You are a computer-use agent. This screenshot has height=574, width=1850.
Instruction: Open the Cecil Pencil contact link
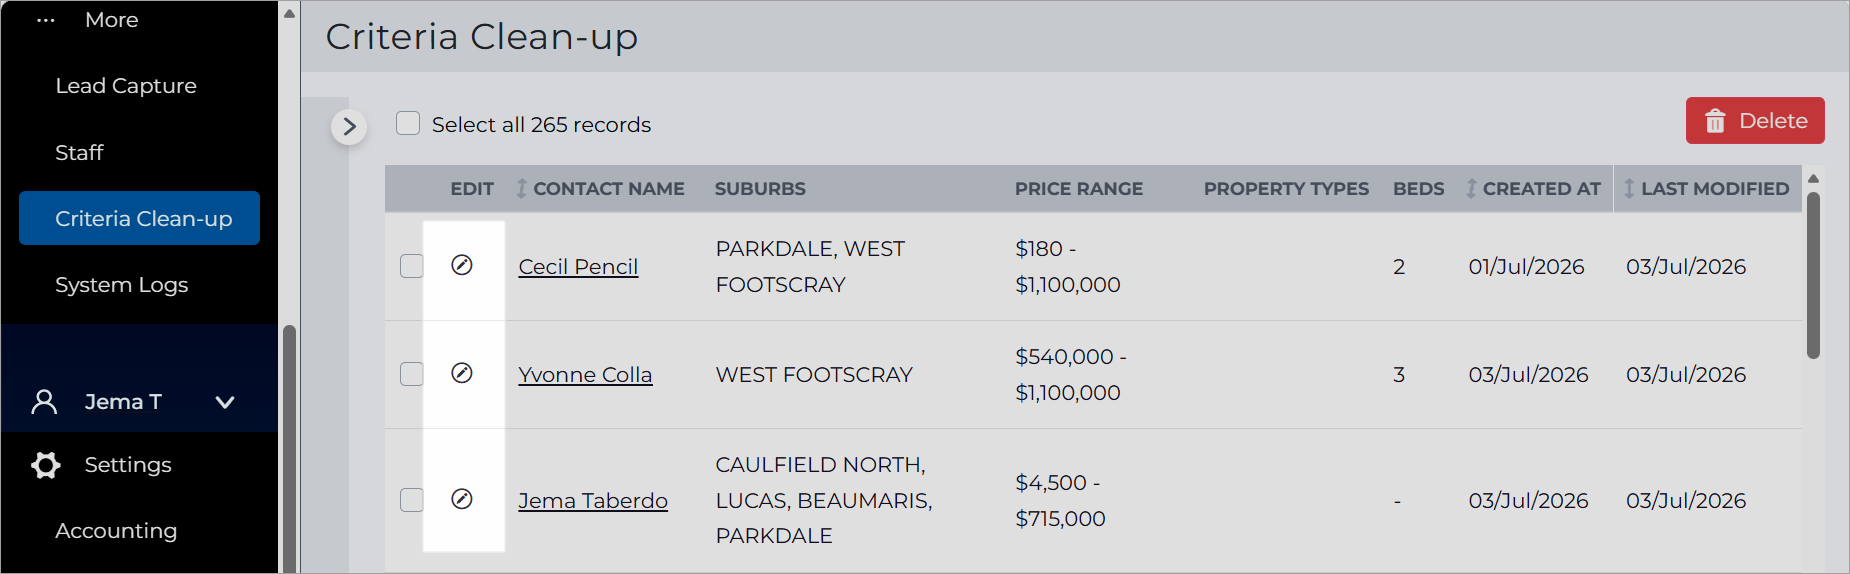pos(578,267)
